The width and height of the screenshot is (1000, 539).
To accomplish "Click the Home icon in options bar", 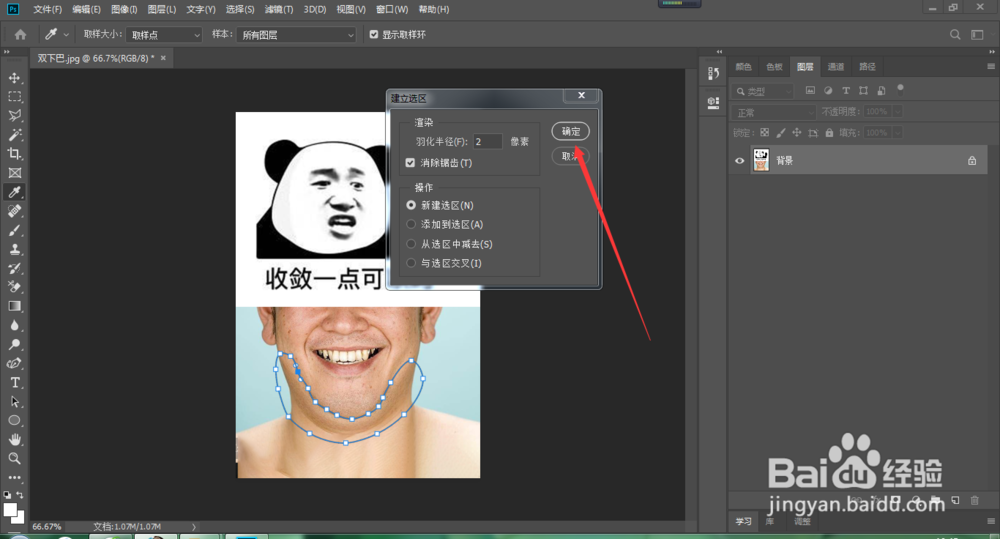I will (x=20, y=34).
